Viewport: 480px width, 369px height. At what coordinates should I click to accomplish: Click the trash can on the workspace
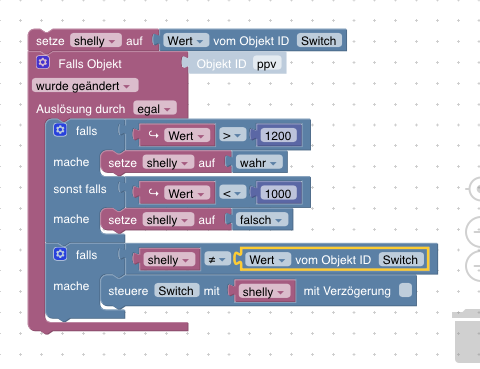click(x=467, y=336)
